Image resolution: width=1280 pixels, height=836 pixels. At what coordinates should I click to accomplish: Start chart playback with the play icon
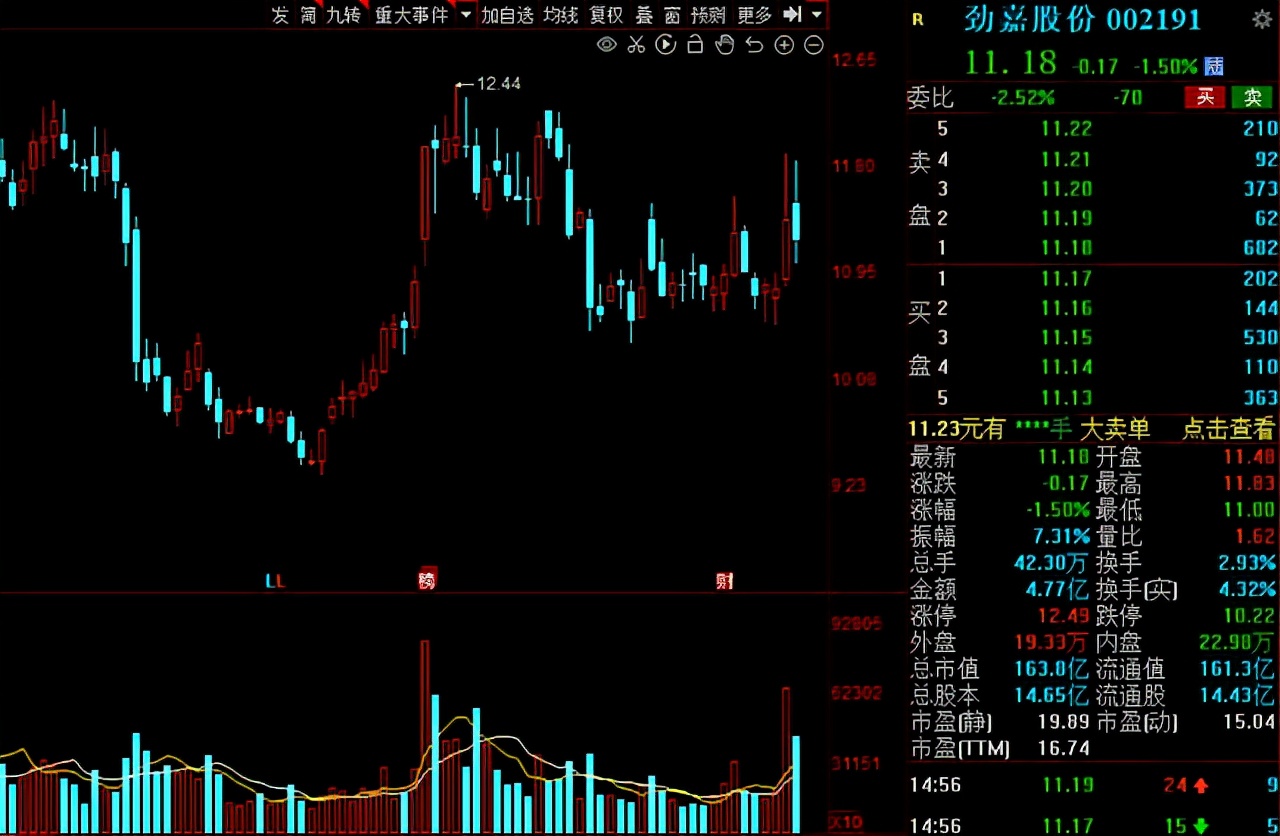pyautogui.click(x=666, y=45)
